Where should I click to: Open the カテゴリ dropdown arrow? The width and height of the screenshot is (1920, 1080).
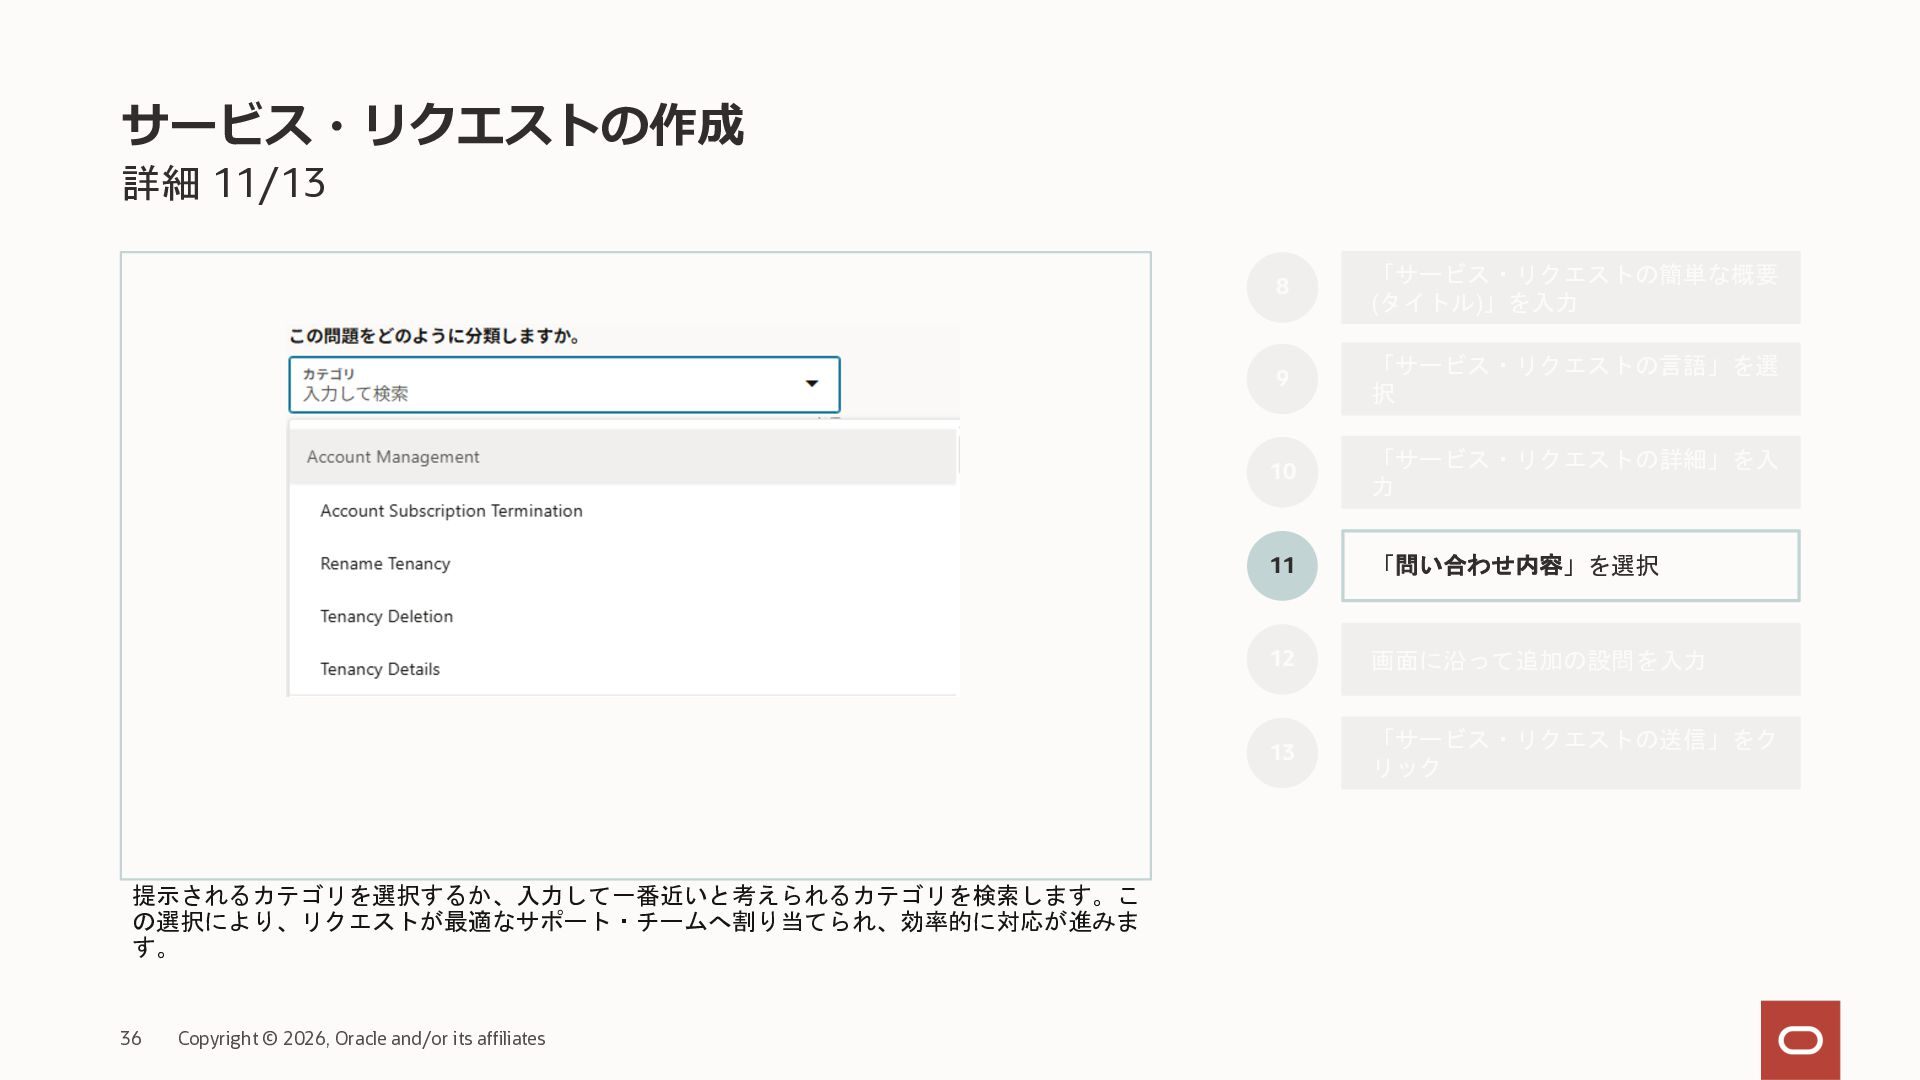tap(812, 384)
